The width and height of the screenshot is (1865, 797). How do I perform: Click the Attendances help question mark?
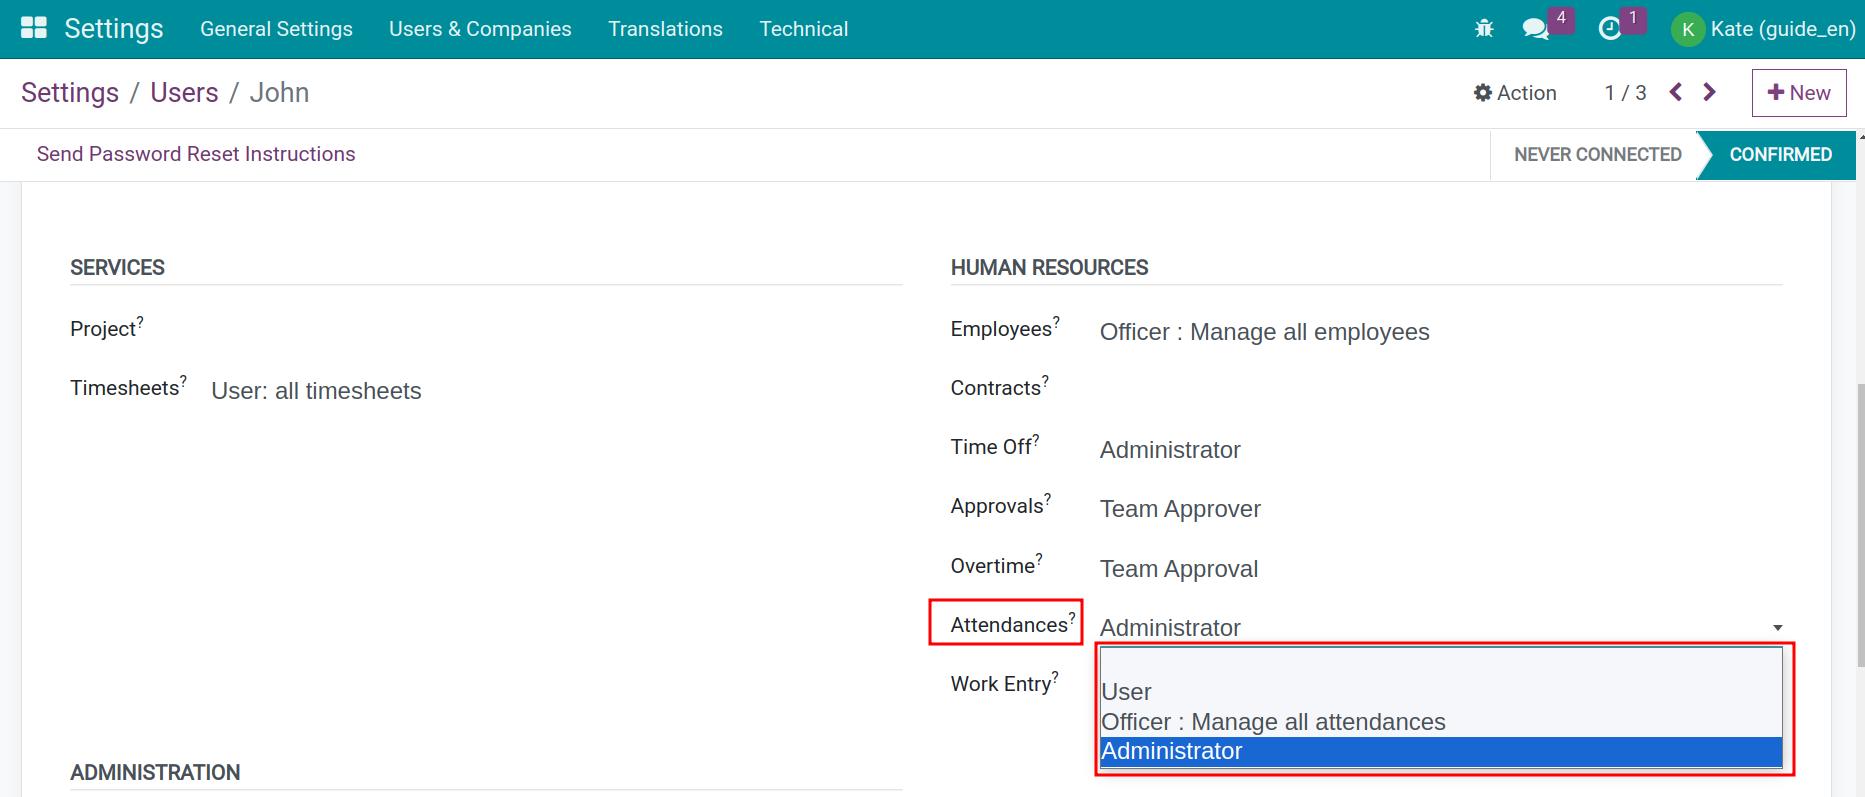[x=1072, y=617]
